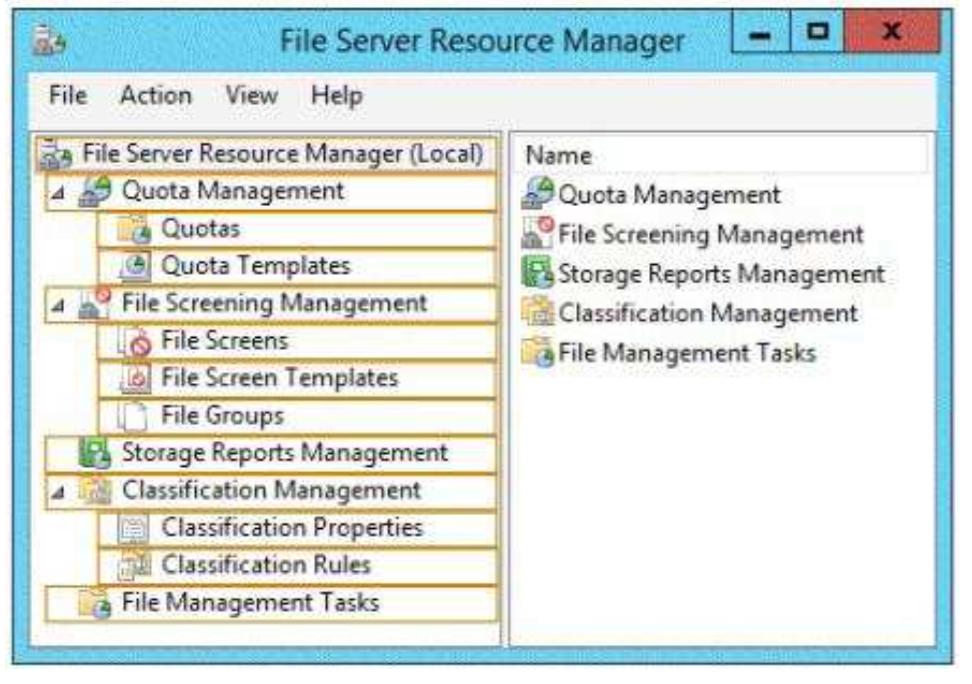Click the File Server Resource Manager title bar icon
This screenshot has width=972, height=684.
point(49,38)
